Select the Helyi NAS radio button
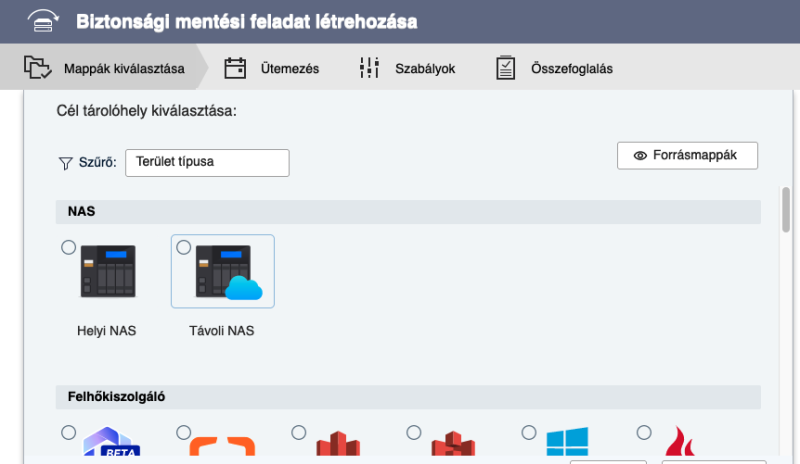Image resolution: width=800 pixels, height=464 pixels. click(68, 248)
